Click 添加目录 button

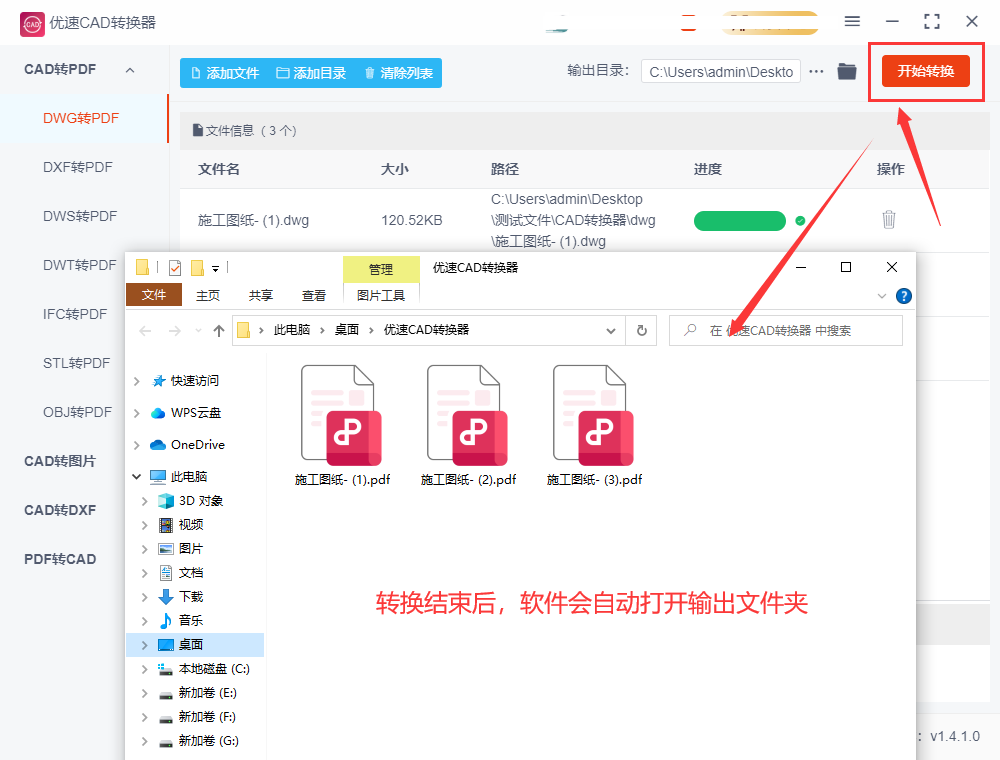pos(311,73)
